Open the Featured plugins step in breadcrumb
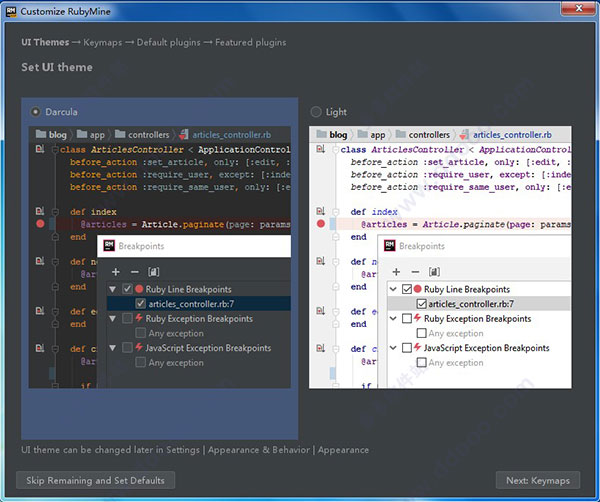This screenshot has width=600, height=502. [250, 42]
